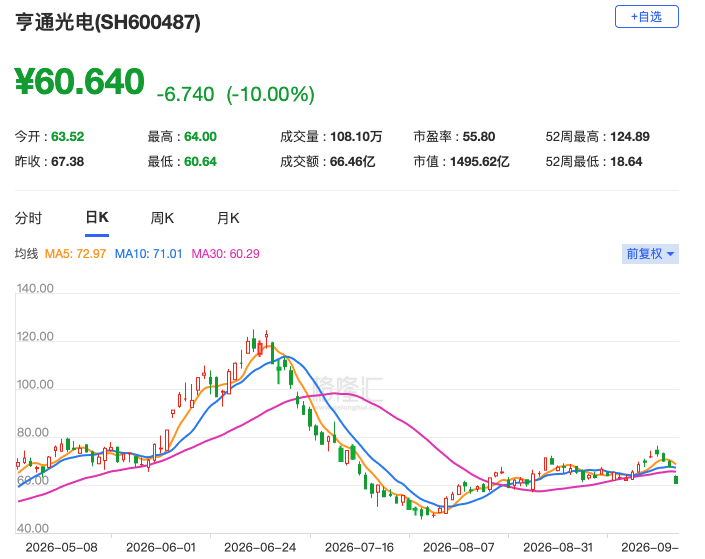Click the 今开 value 63.52
This screenshot has width=705, height=559.
[x=67, y=137]
